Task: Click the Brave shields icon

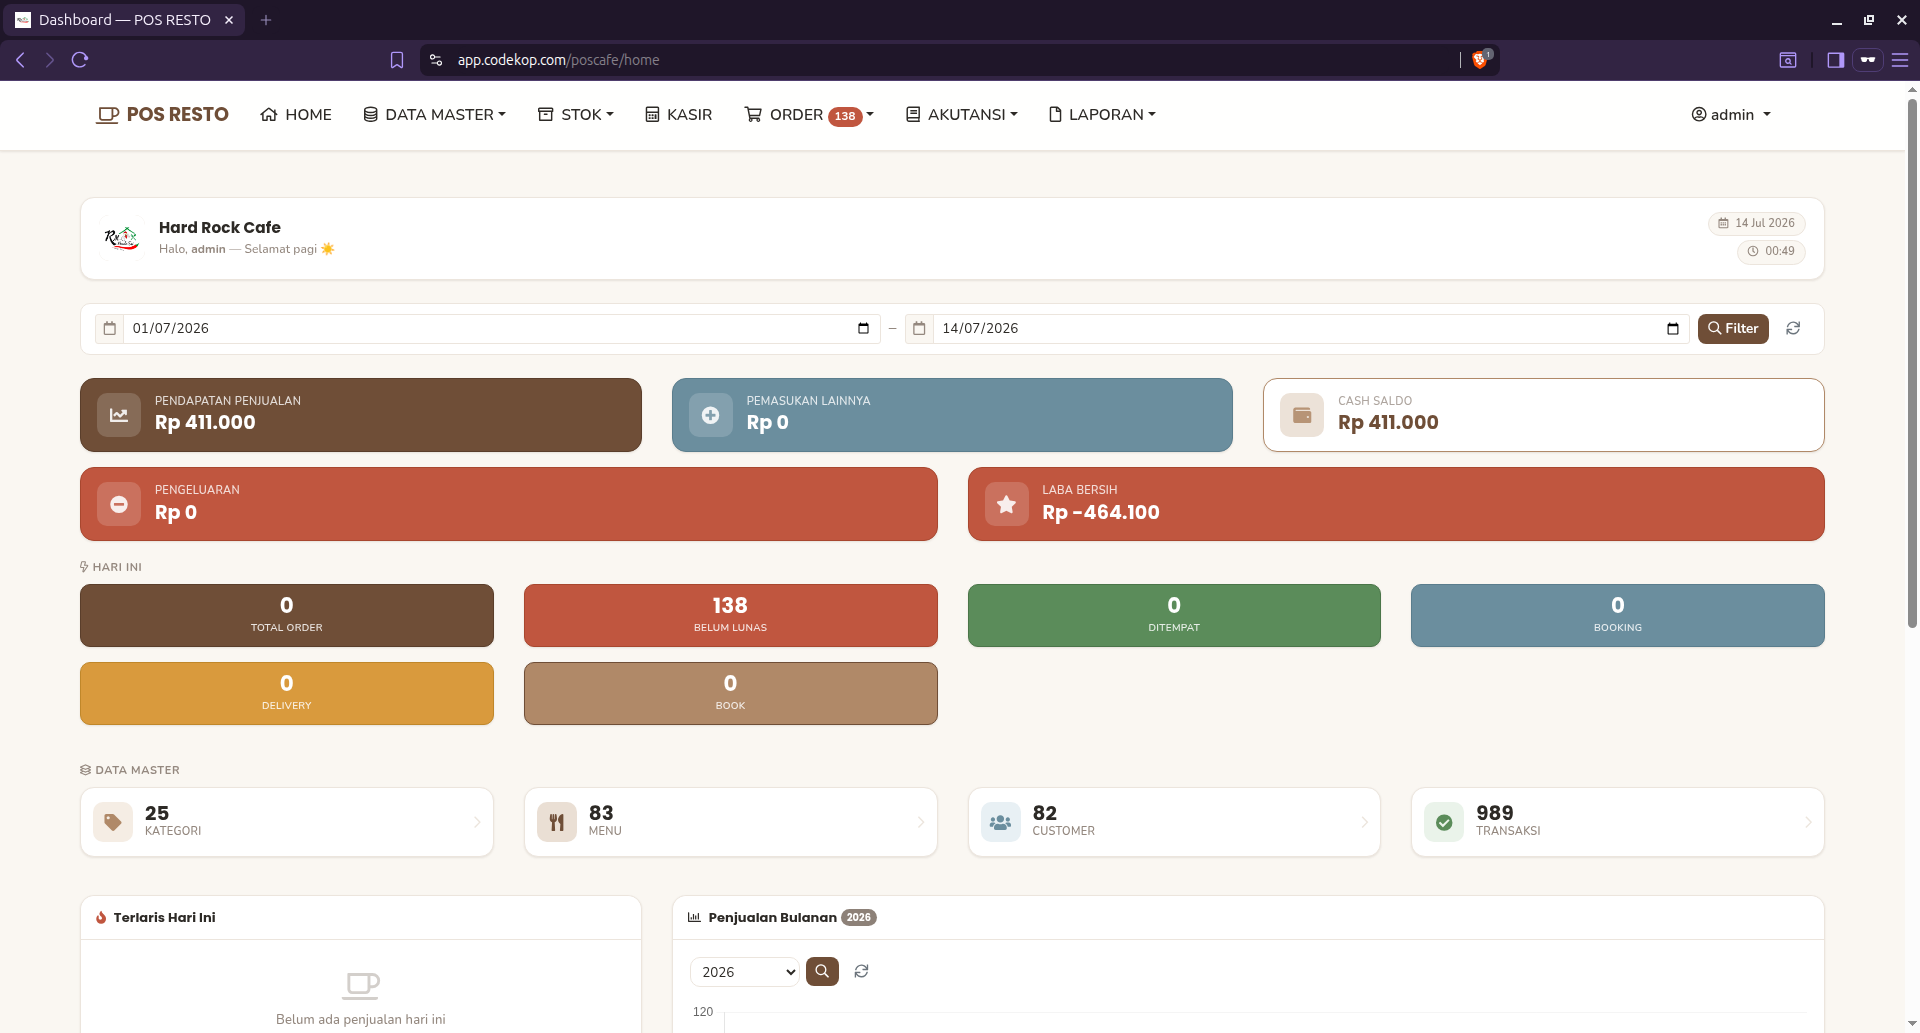Action: click(1480, 60)
